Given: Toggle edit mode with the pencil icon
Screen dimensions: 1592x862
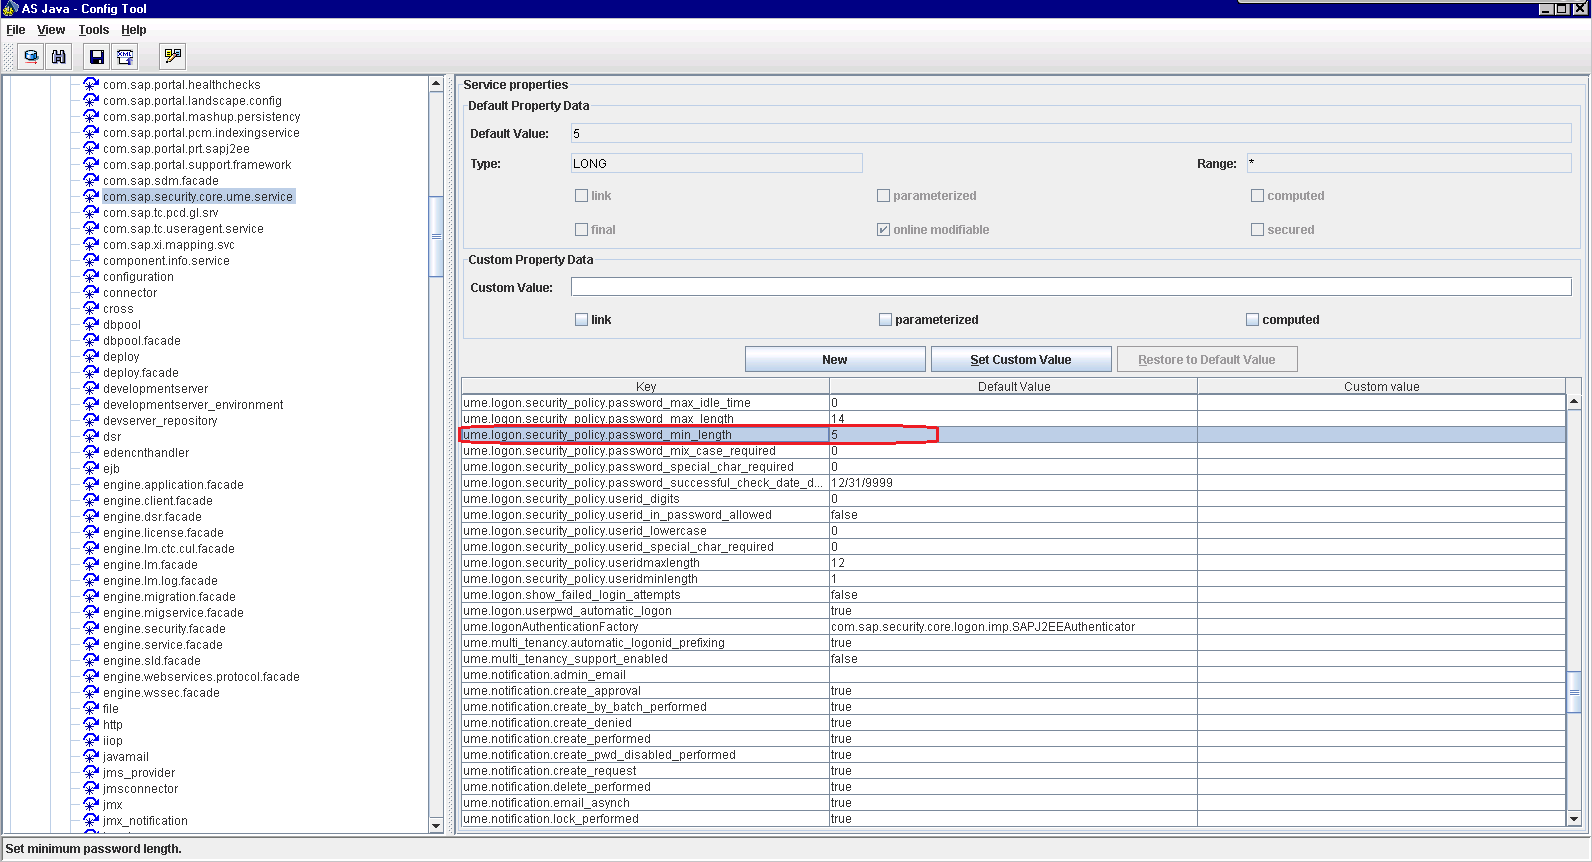Looking at the screenshot, I should click(x=173, y=57).
